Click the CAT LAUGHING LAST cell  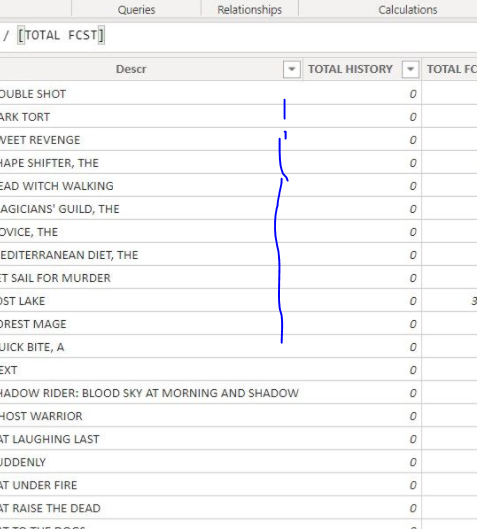(x=151, y=439)
